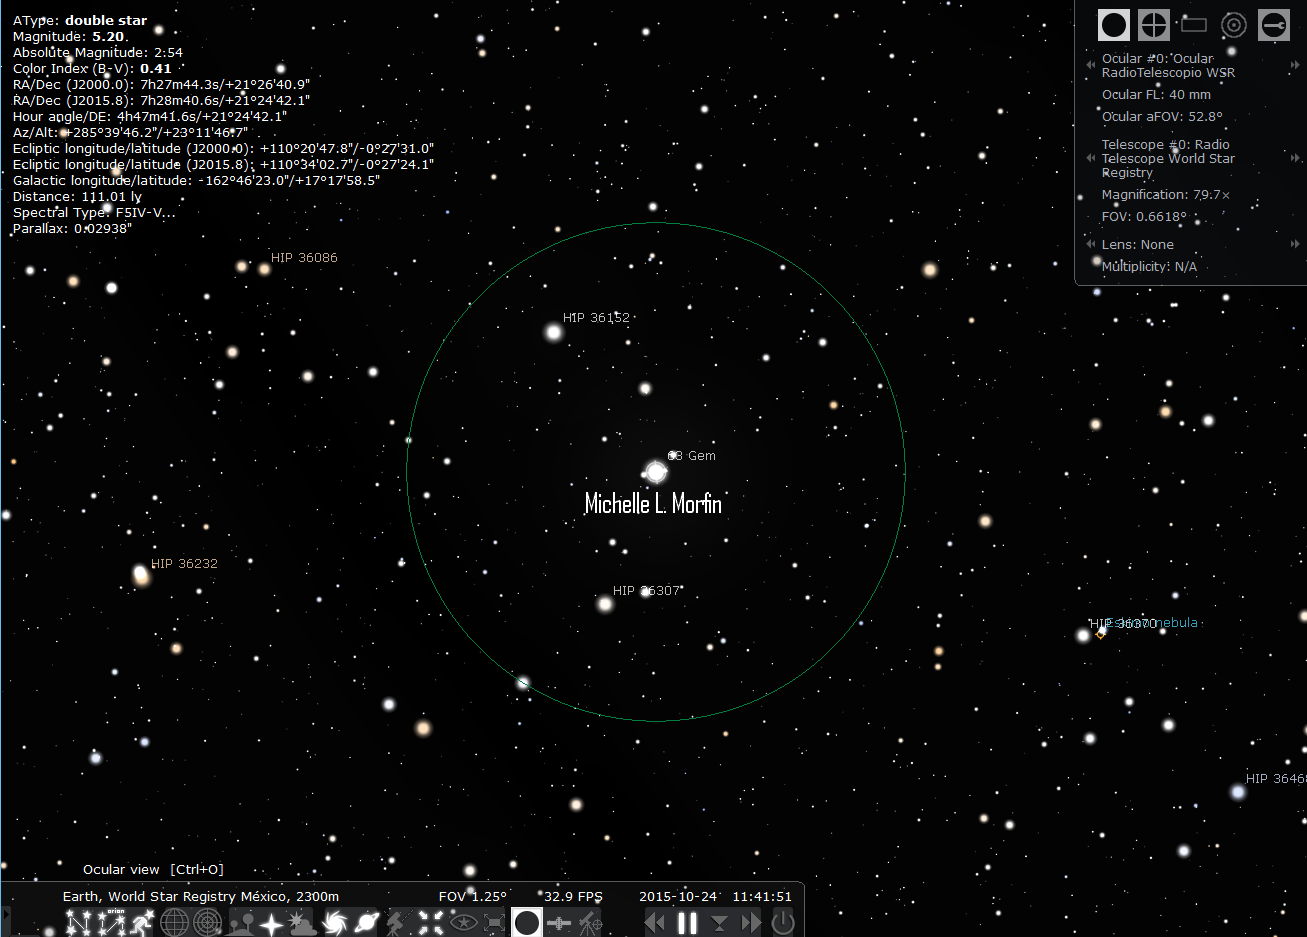The image size is (1307, 937).
Task: Open ocular plugin configuration wrench
Action: point(1274,25)
